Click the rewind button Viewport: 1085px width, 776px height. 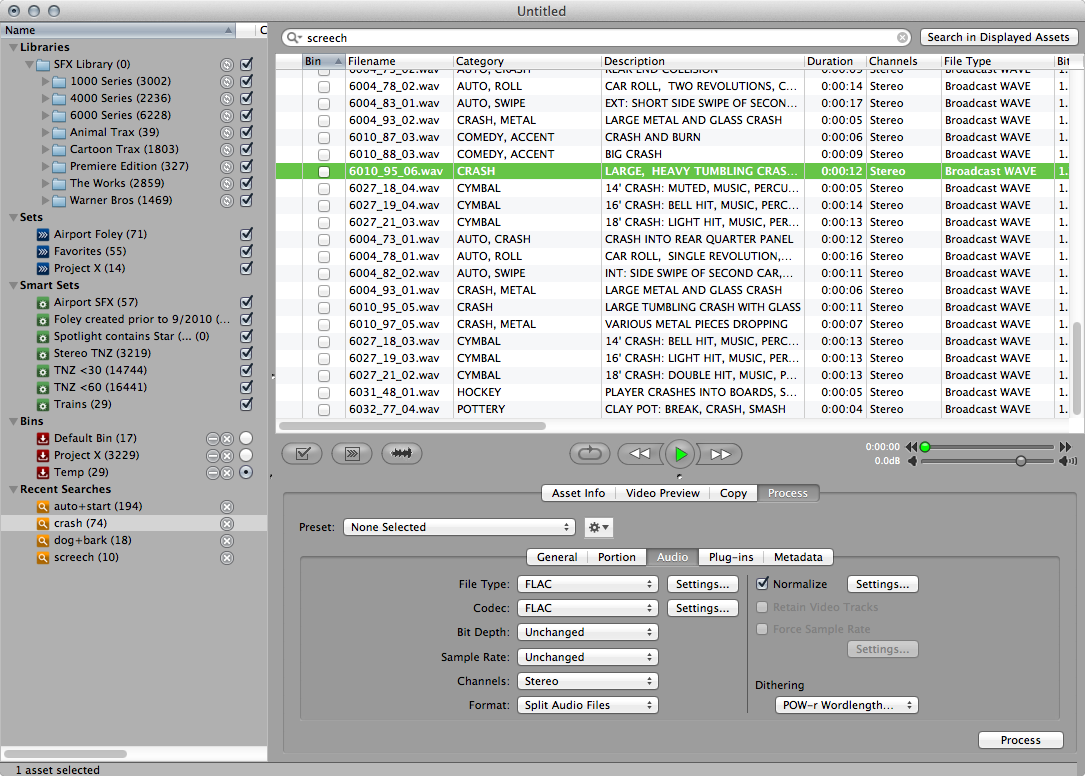pyautogui.click(x=639, y=453)
